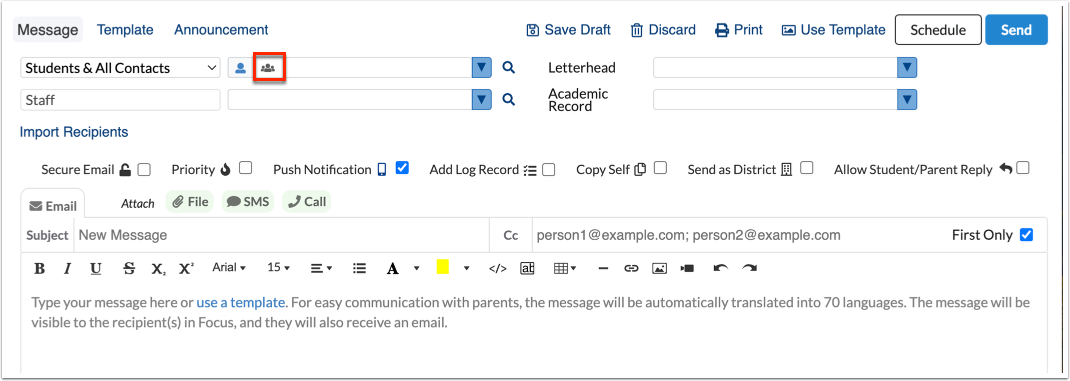Click the single student recipient icon
Screen dimensions: 1070x381
point(240,68)
